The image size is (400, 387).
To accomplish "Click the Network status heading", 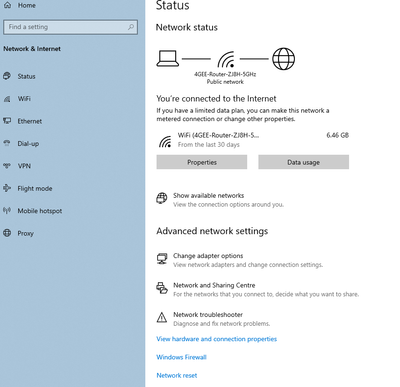I will click(187, 27).
